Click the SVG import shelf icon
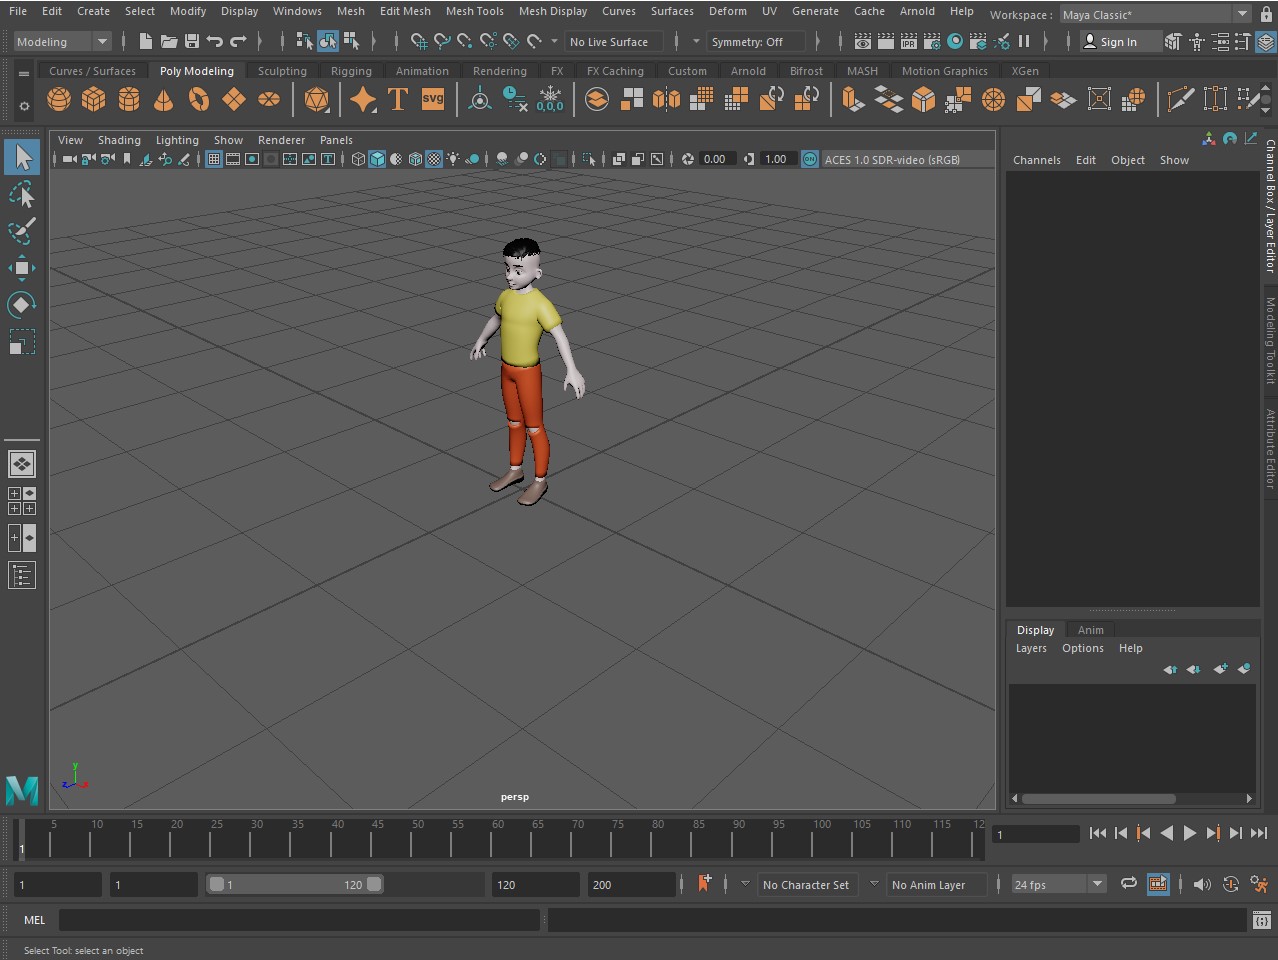This screenshot has width=1278, height=960. tap(433, 100)
